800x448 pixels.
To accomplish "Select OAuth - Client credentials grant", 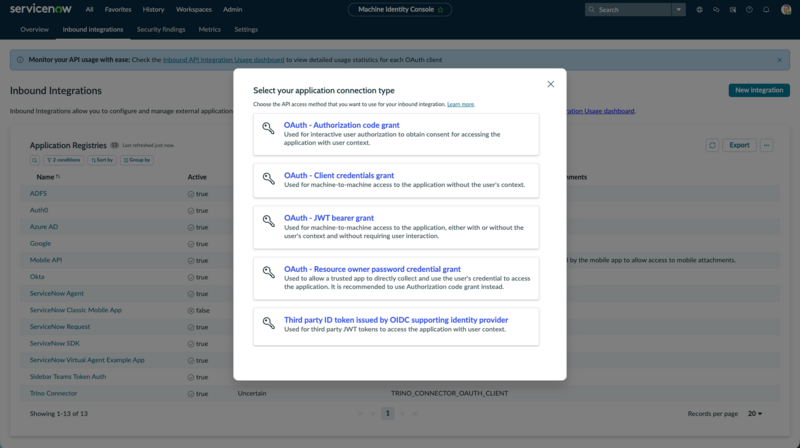I will click(396, 181).
